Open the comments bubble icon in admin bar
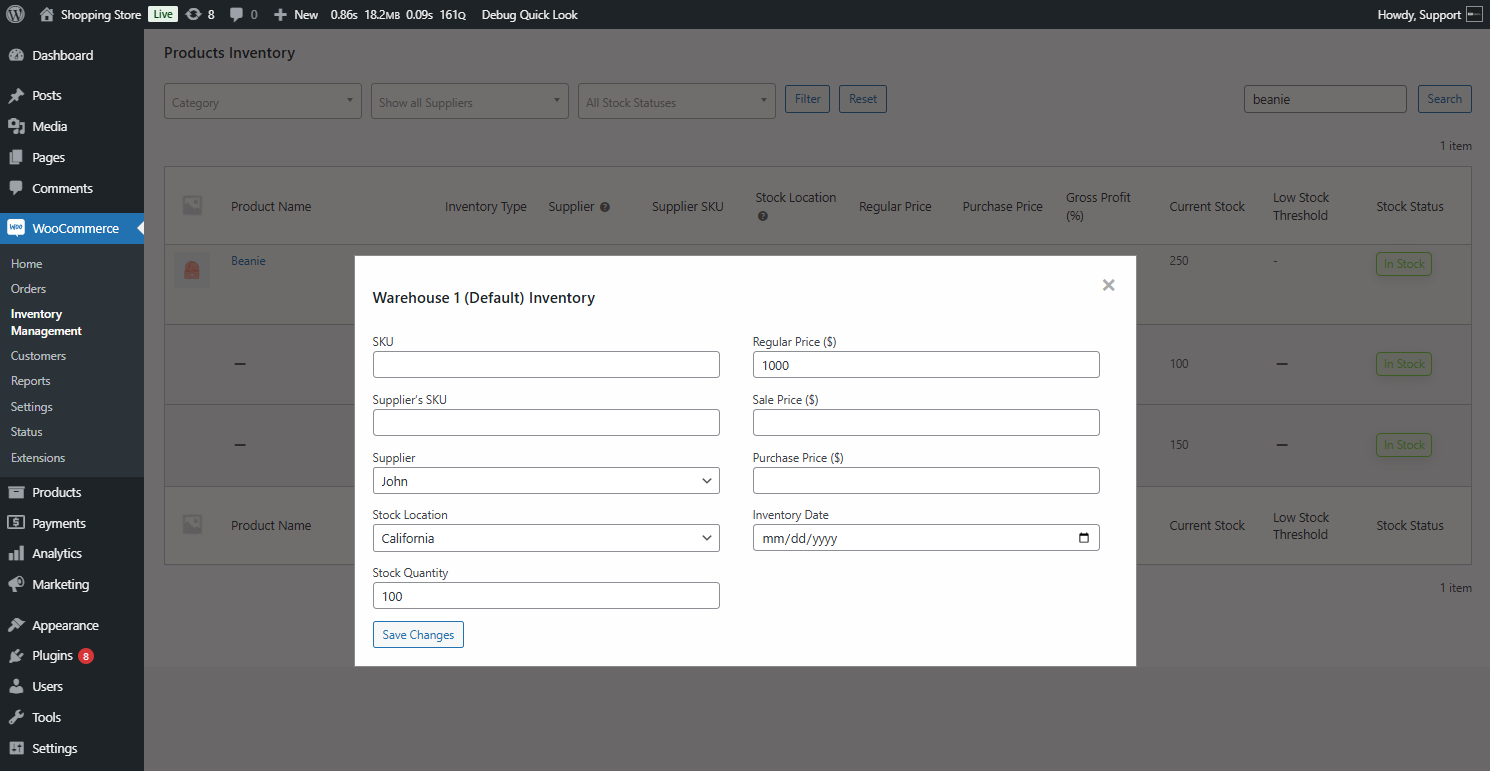The height and width of the screenshot is (771, 1490). (x=236, y=15)
